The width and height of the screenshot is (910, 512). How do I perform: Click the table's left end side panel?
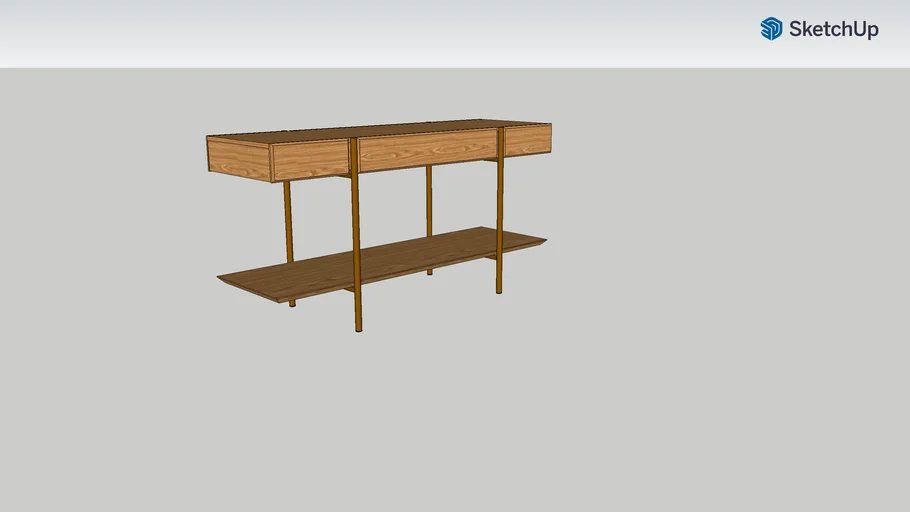click(238, 158)
